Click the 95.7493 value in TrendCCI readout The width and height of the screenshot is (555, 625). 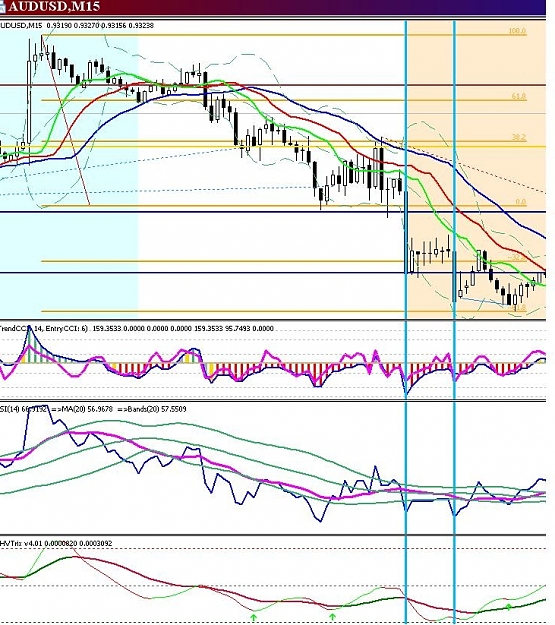239,328
